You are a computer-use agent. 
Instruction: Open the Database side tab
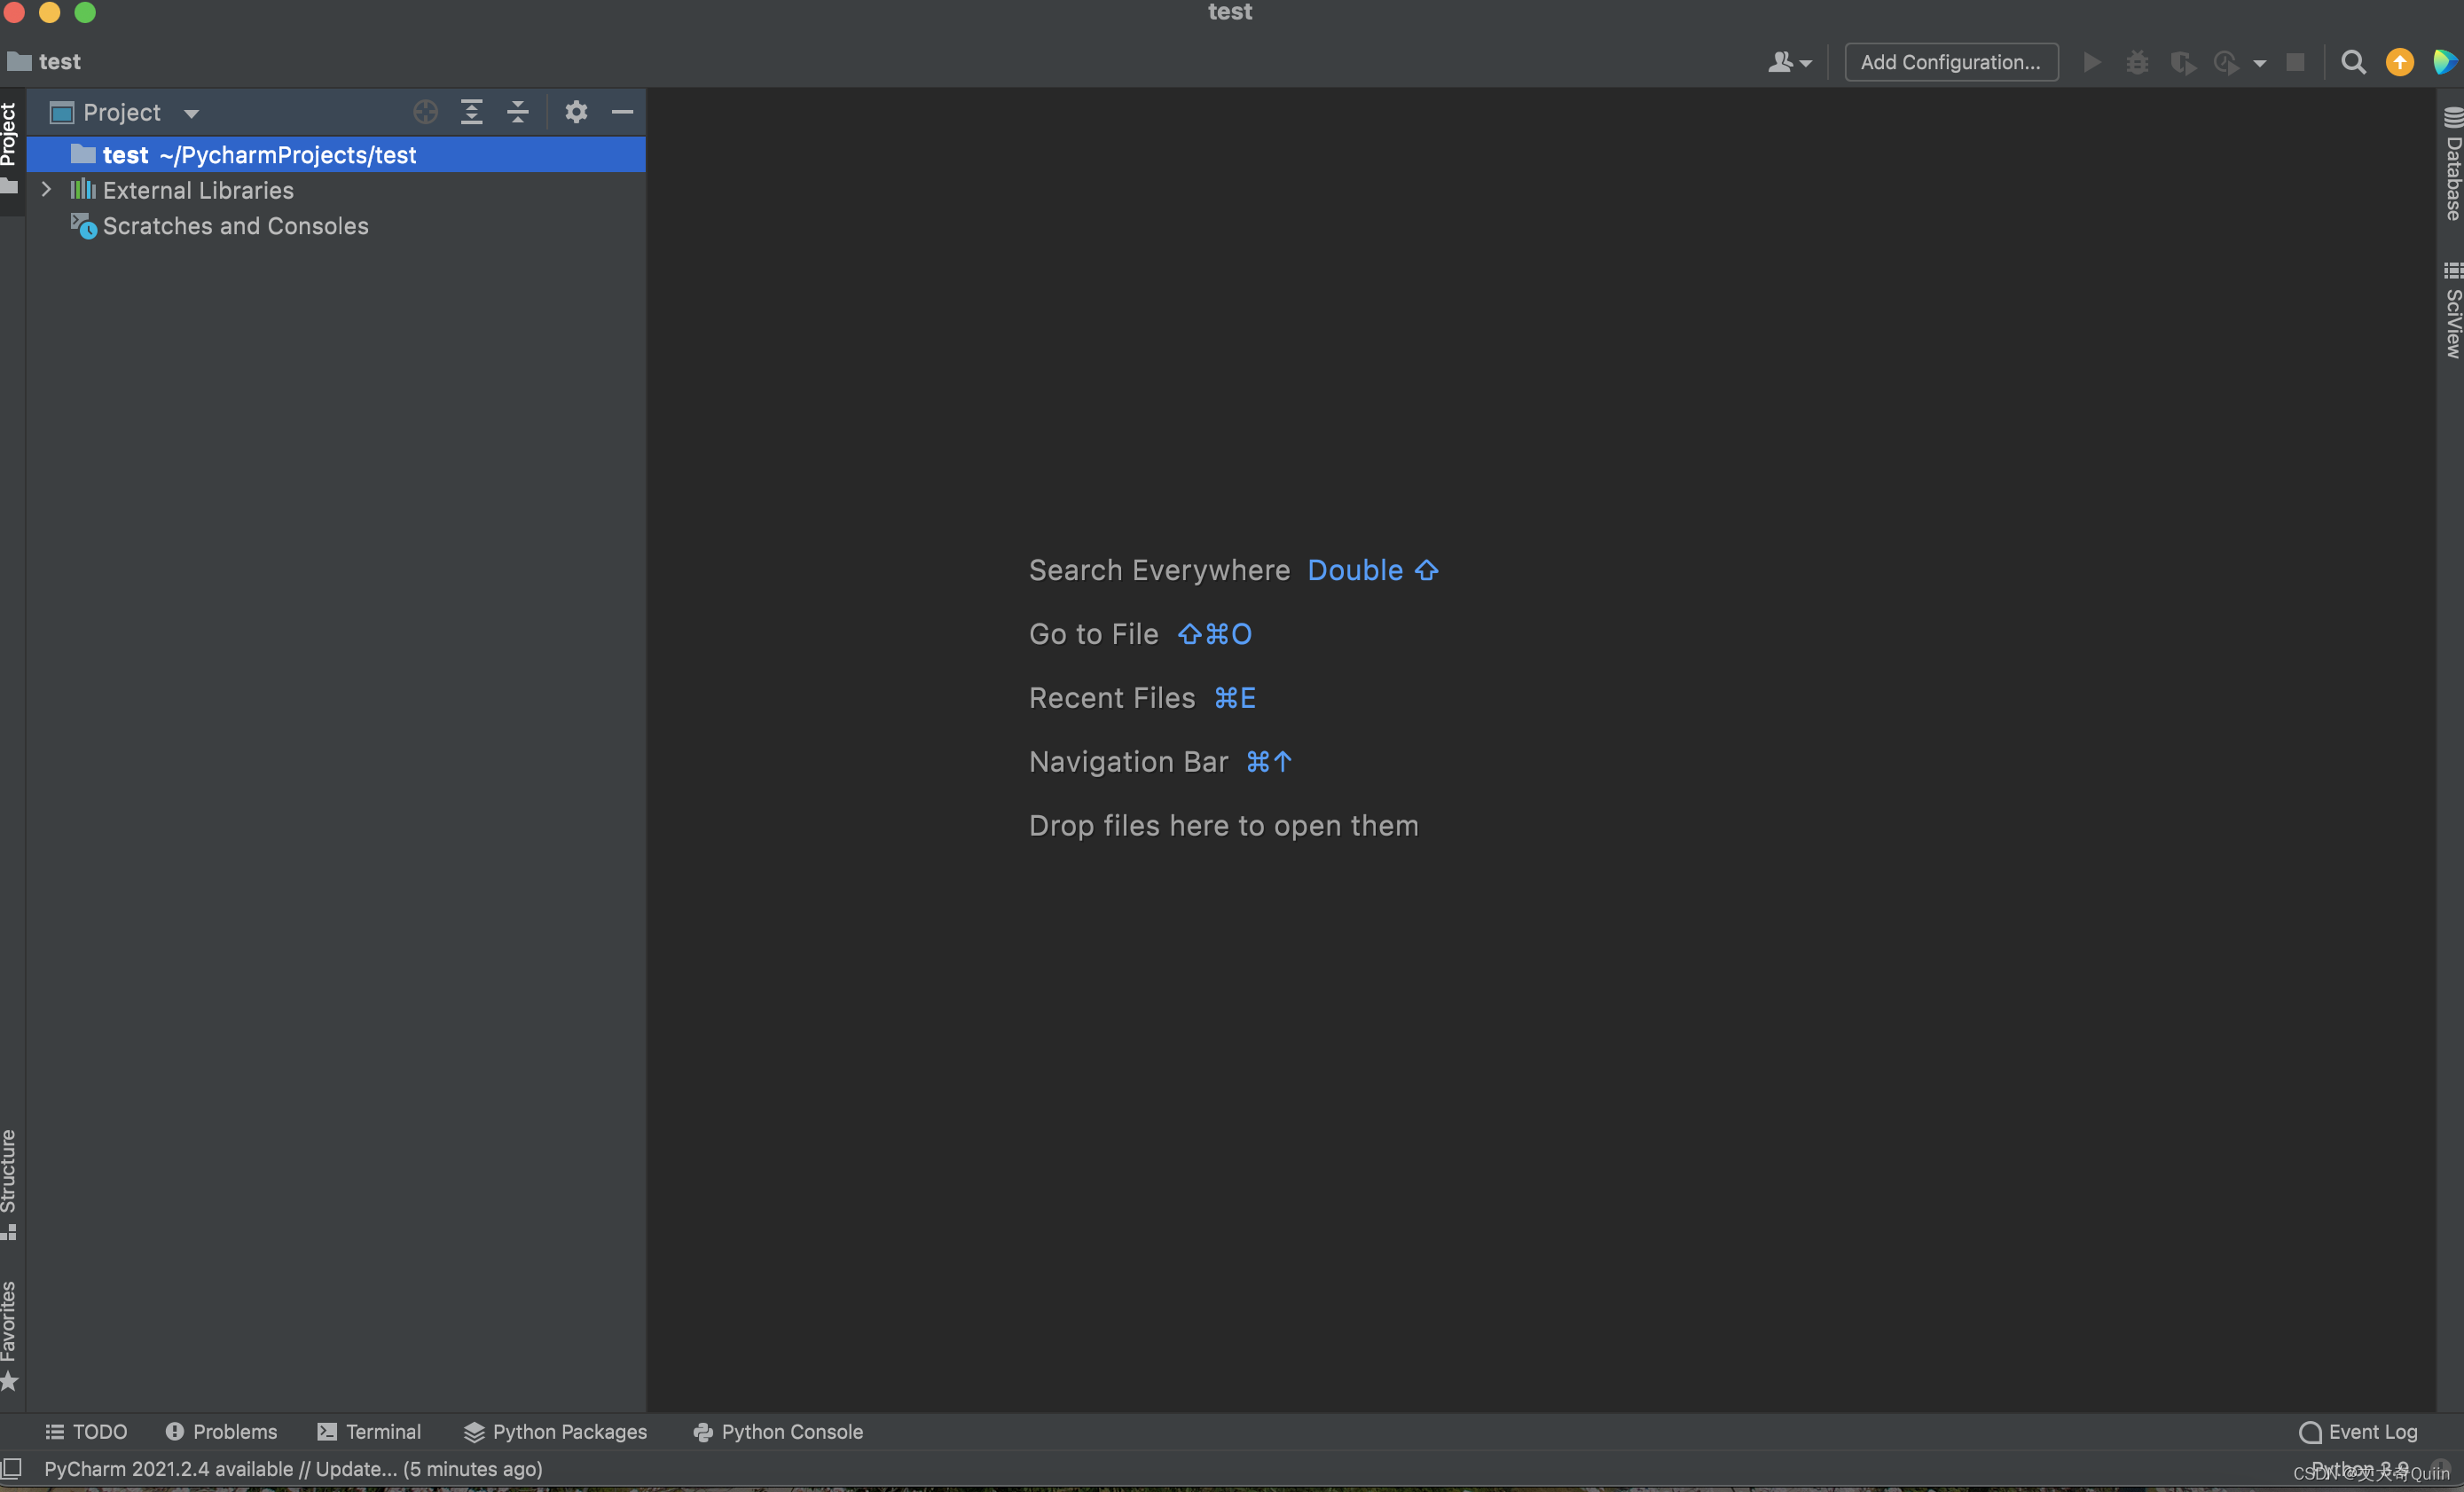tap(2452, 163)
